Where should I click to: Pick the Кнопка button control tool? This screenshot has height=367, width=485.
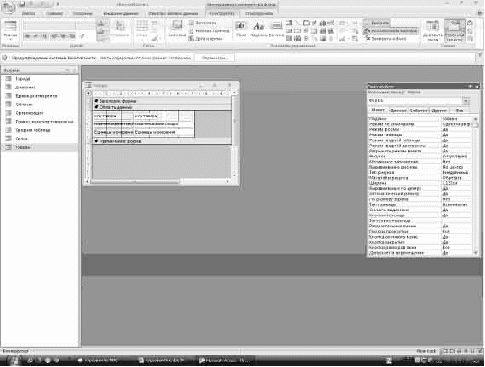[277, 29]
